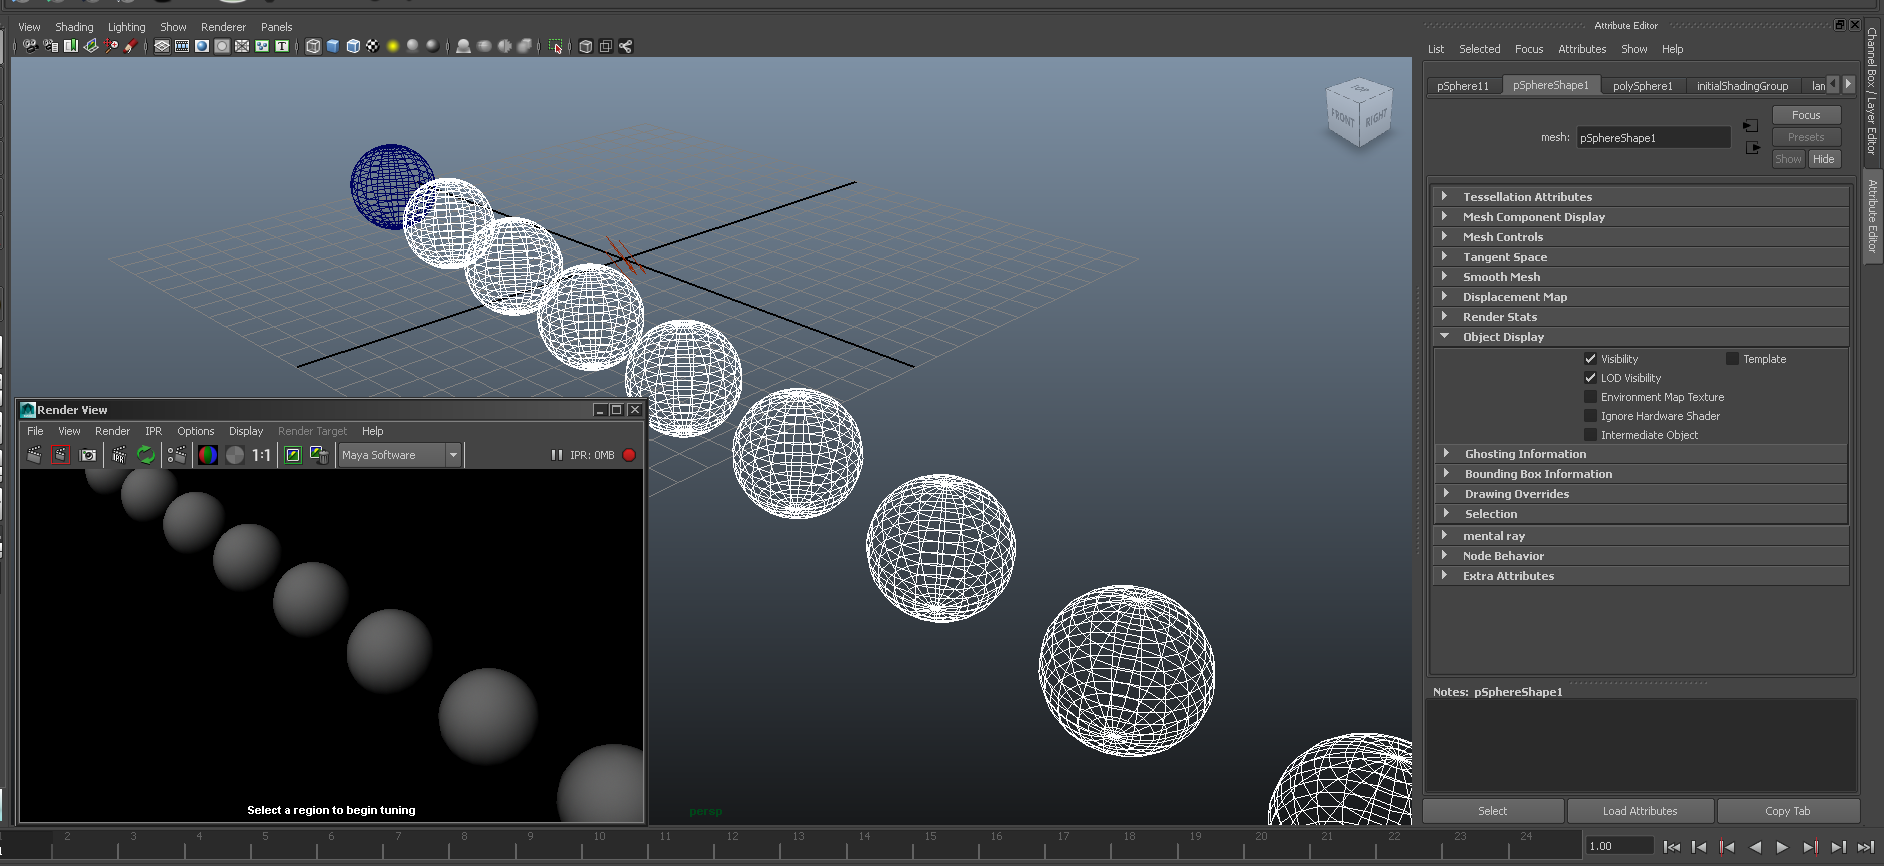Toggle the Image Plane icon in viewport toolbar
The image size is (1884, 866).
(x=90, y=46)
